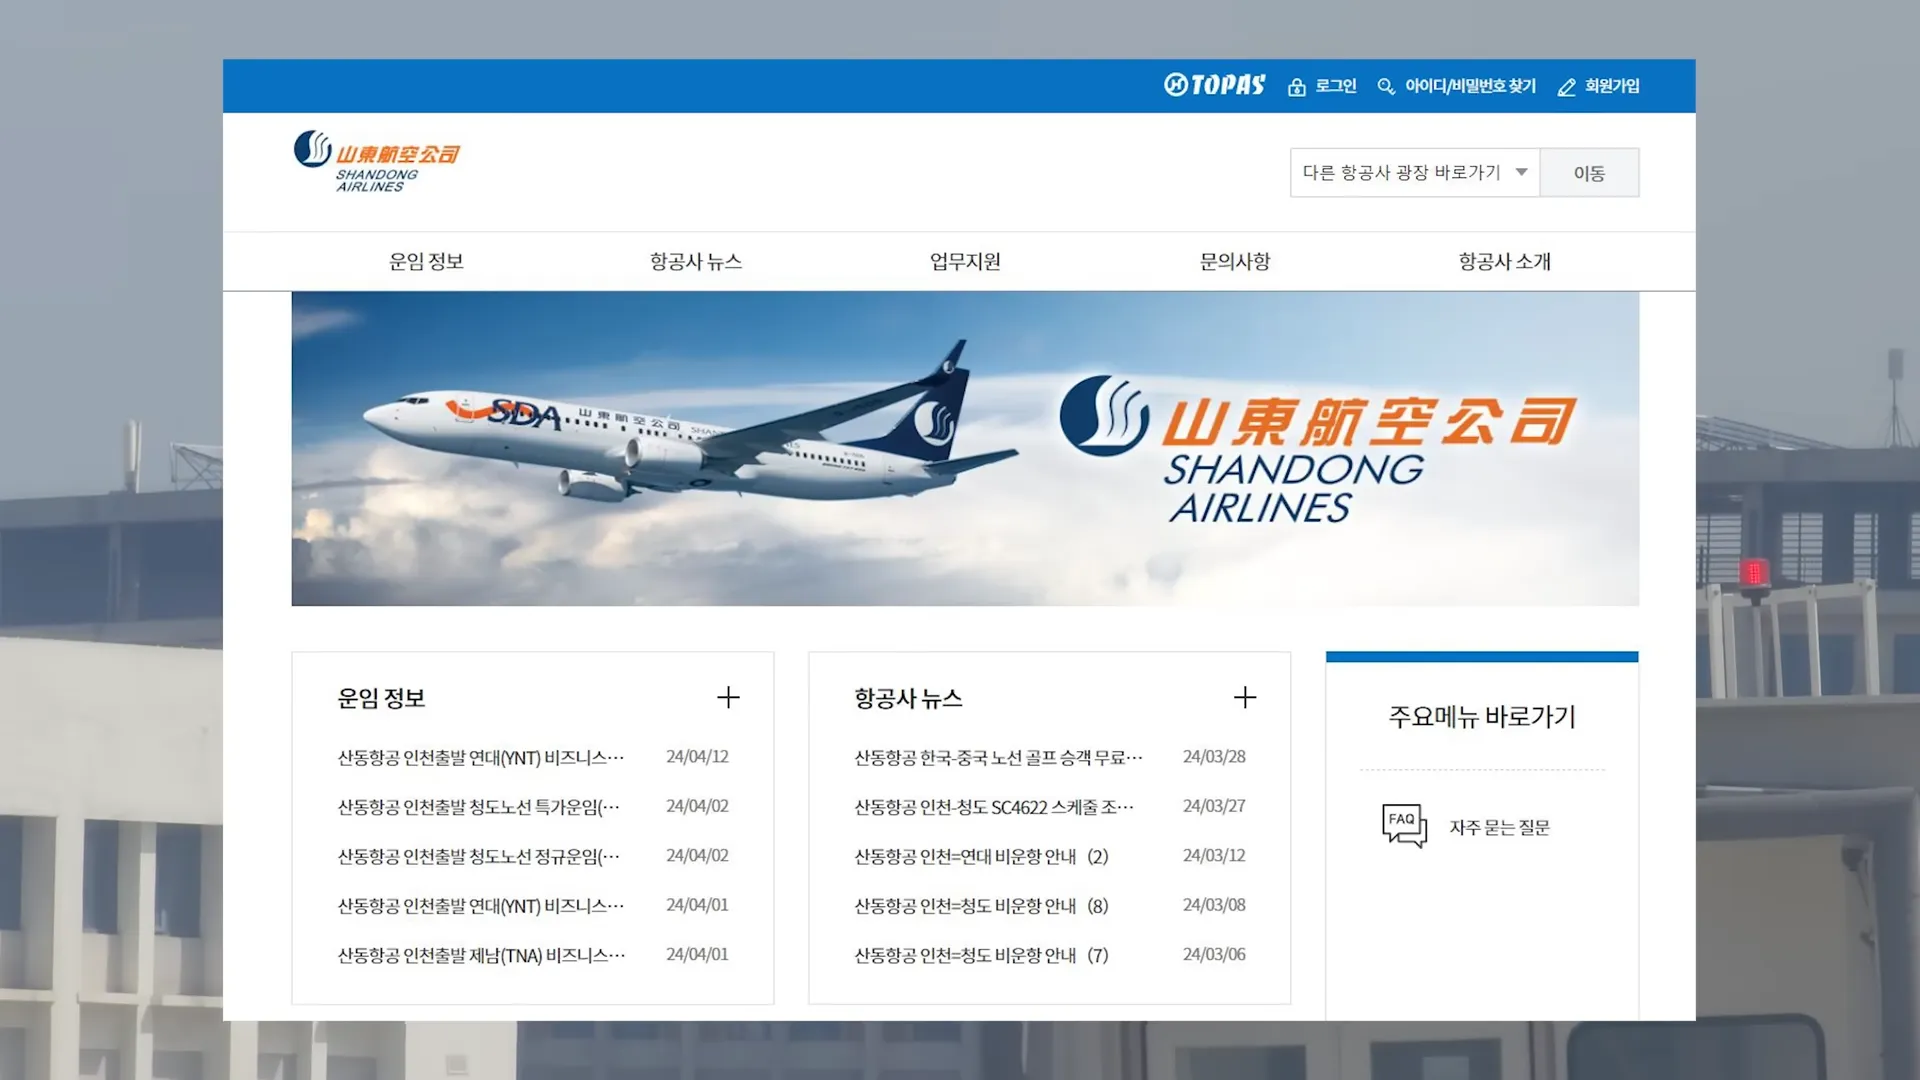
Task: Open the 다른 항공사 광장 바로가기 dropdown
Action: tap(1414, 173)
